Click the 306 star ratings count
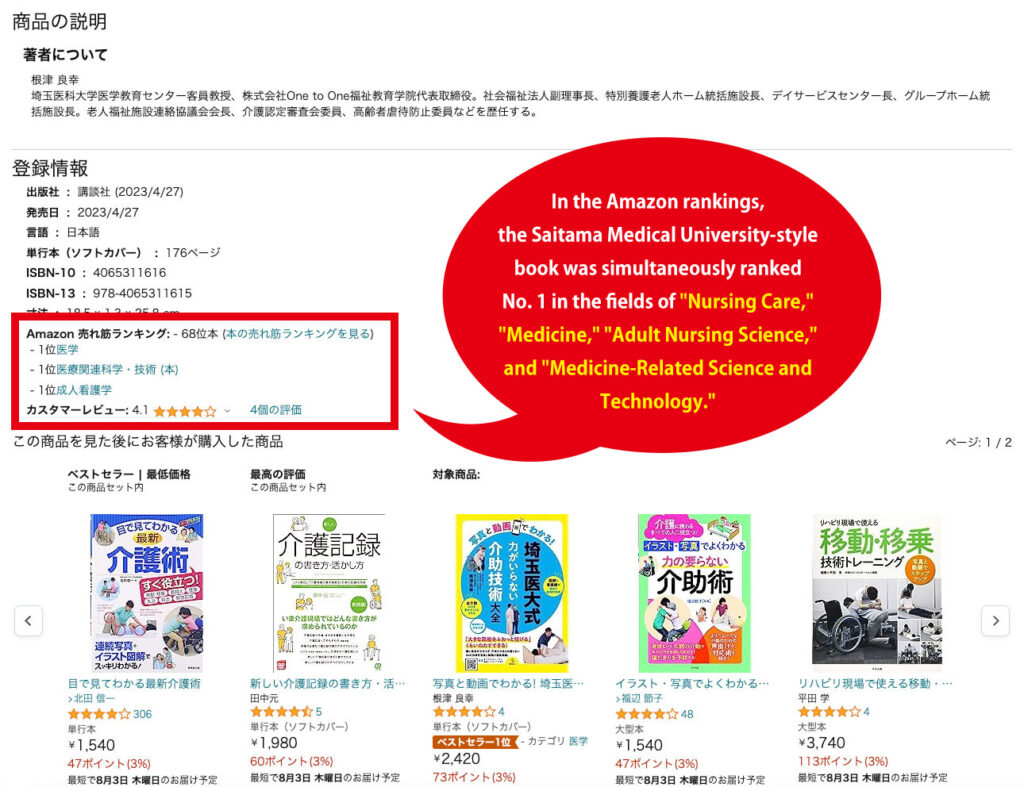Screen dimensions: 1024x787 pyautogui.click(x=142, y=714)
